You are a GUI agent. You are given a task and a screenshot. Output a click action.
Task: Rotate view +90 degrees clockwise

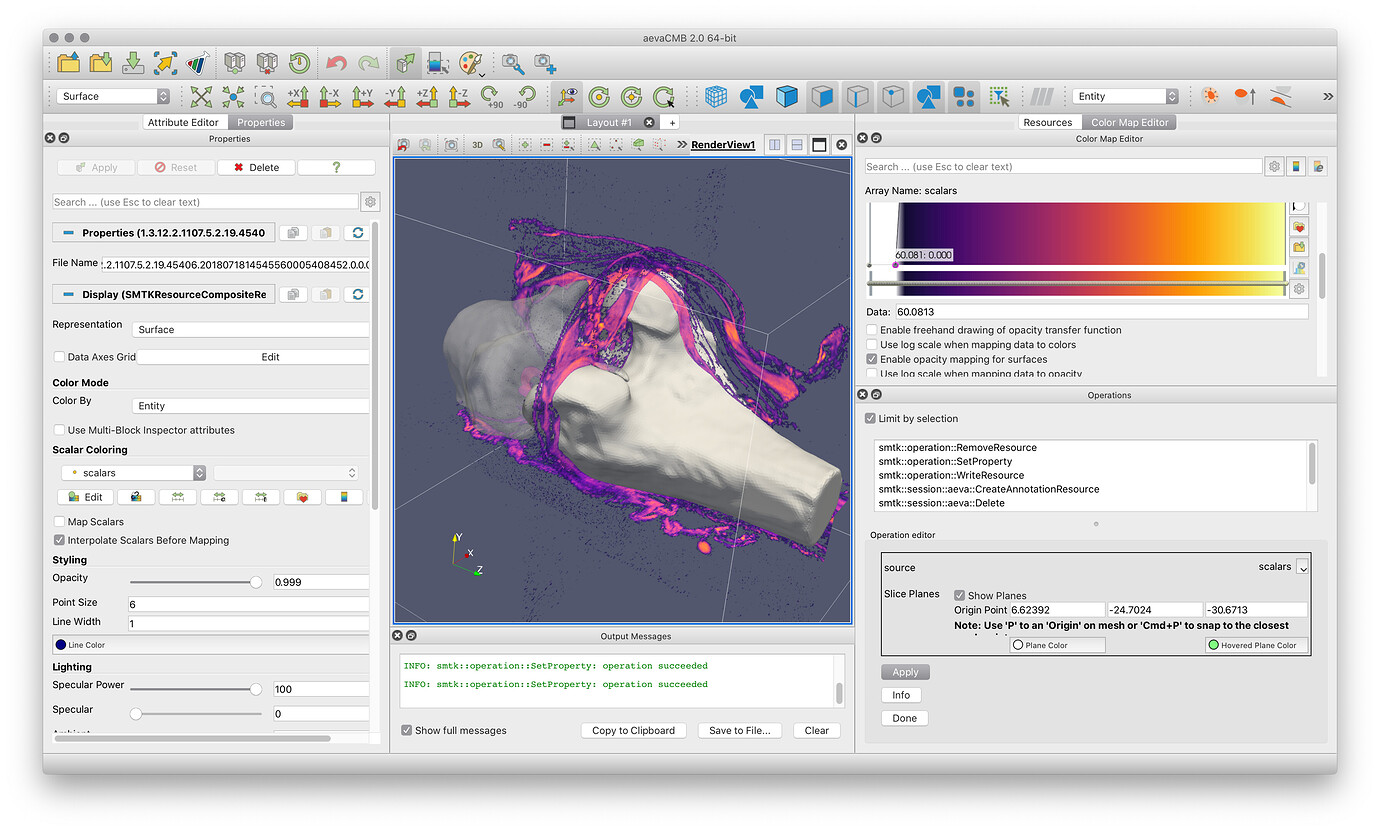492,96
